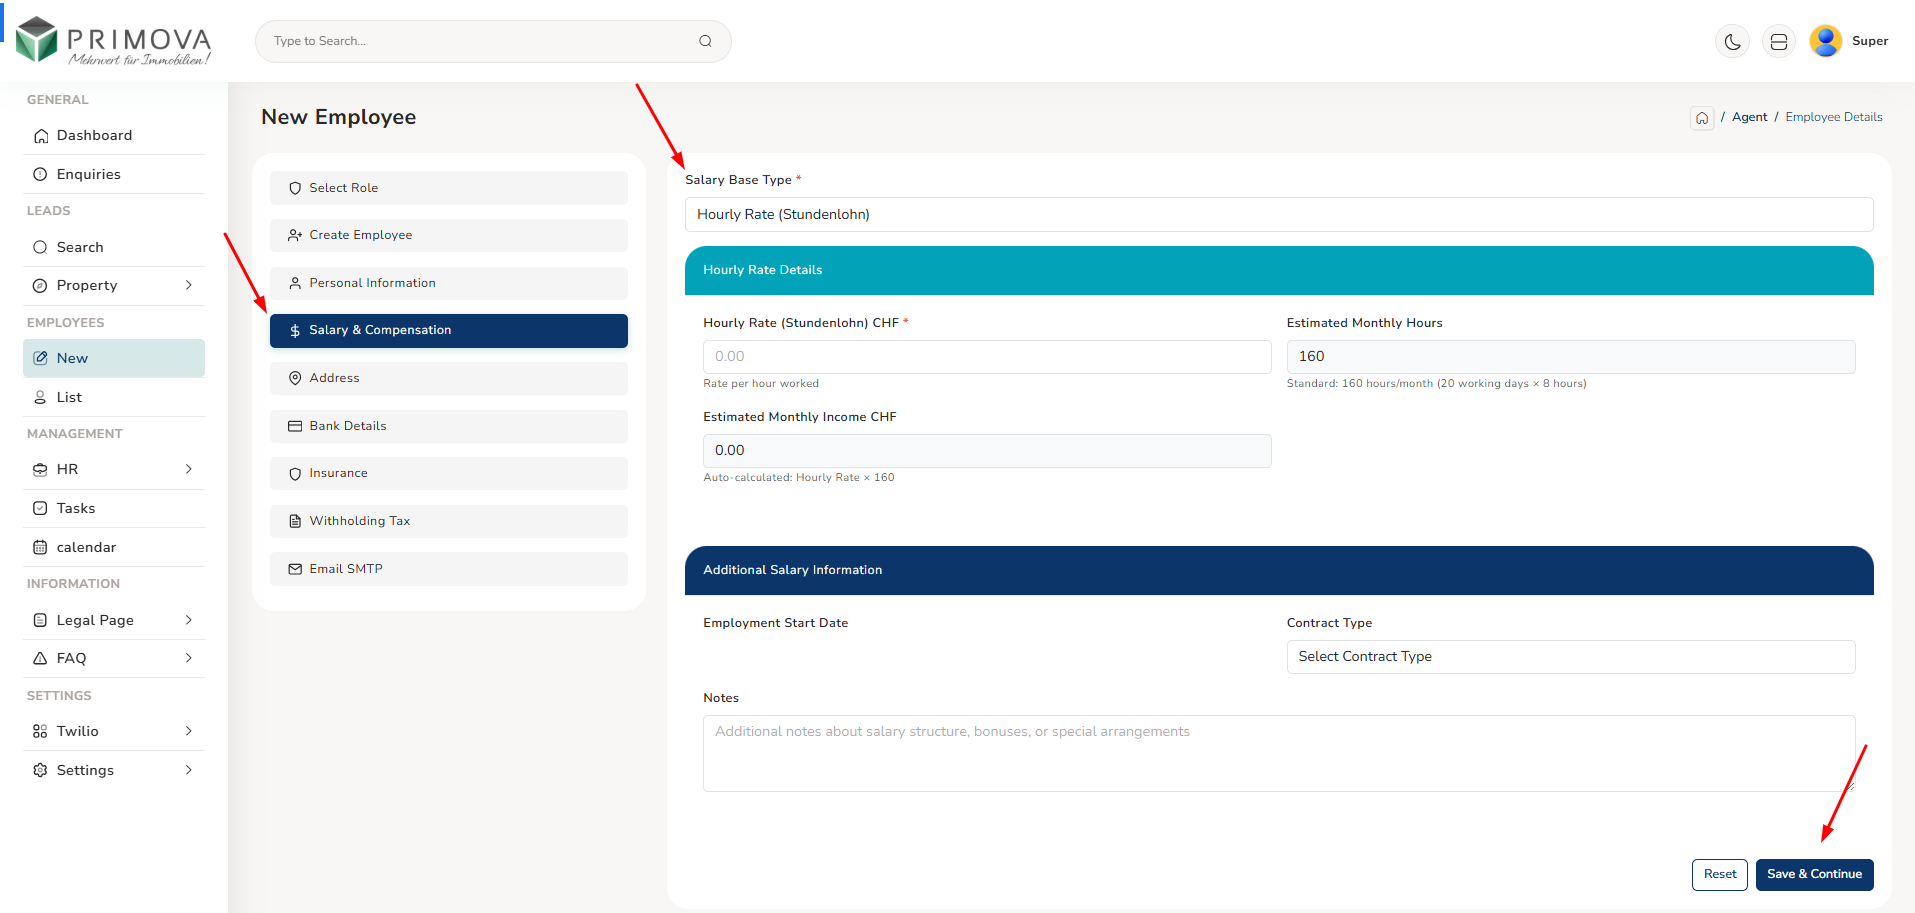The image size is (1915, 913).
Task: Open Dashboard from sidebar
Action: pyautogui.click(x=94, y=136)
